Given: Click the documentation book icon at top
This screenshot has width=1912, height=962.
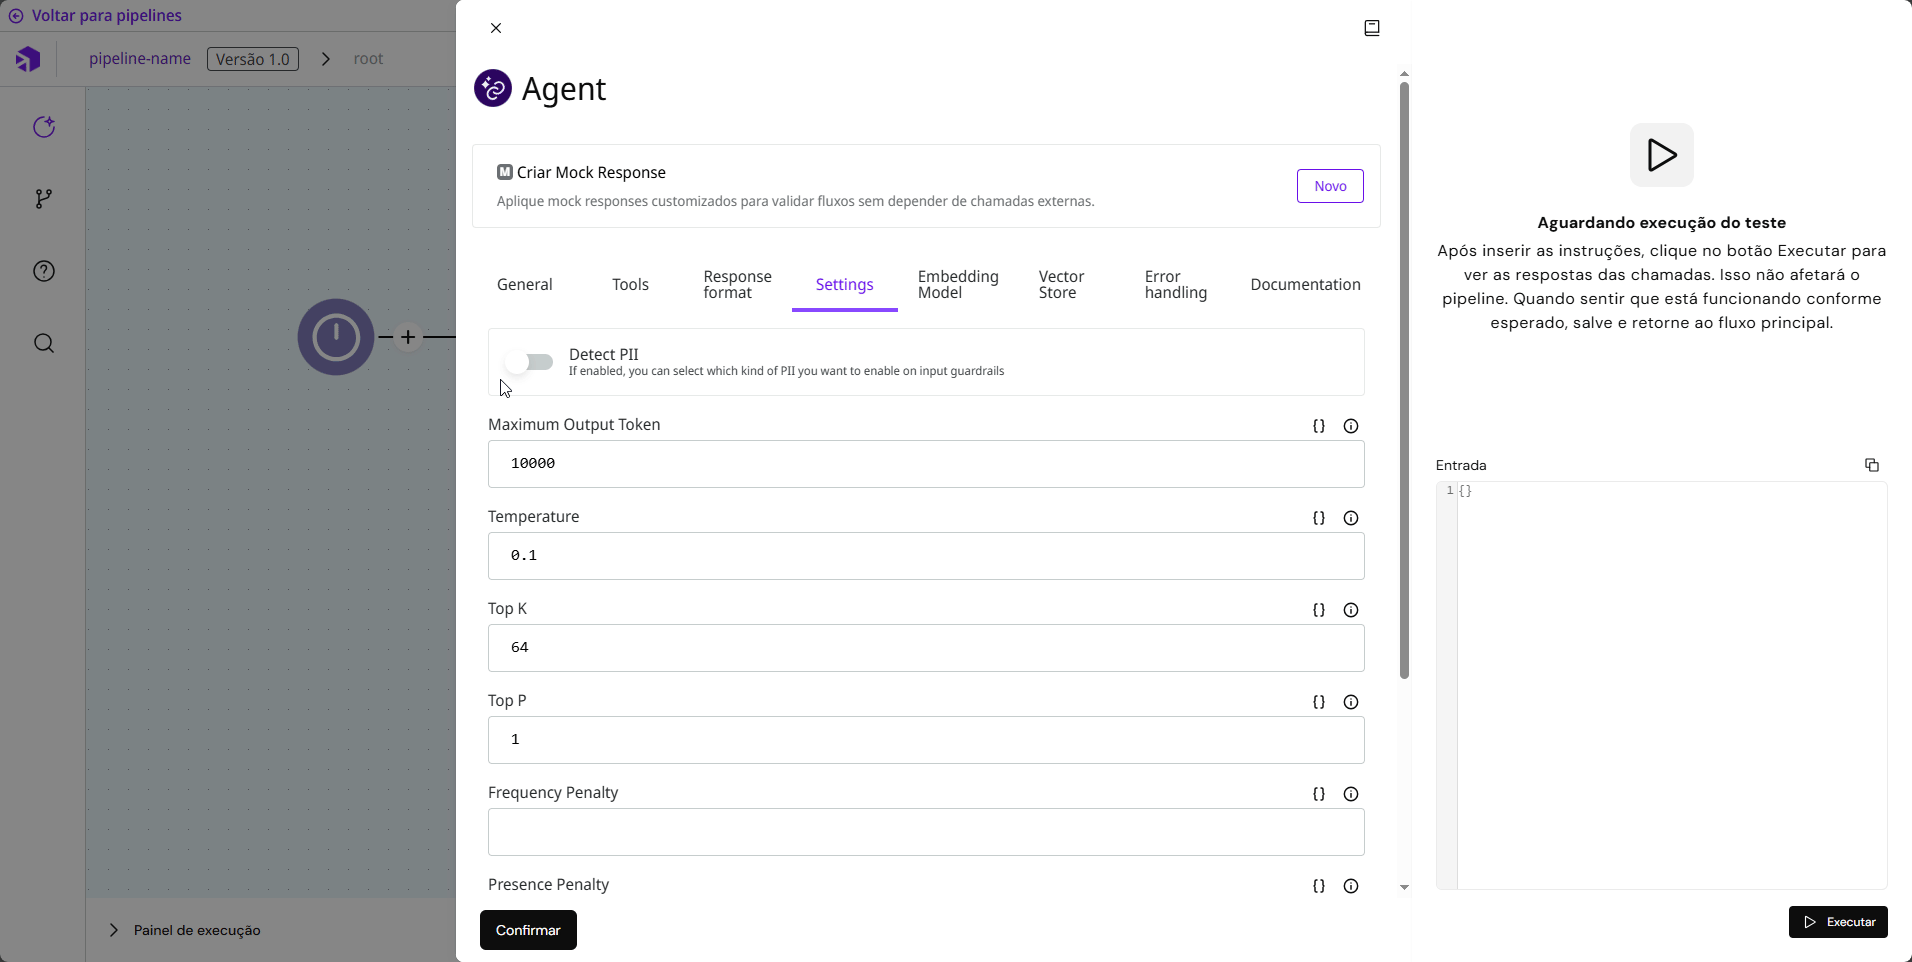Looking at the screenshot, I should [1372, 28].
